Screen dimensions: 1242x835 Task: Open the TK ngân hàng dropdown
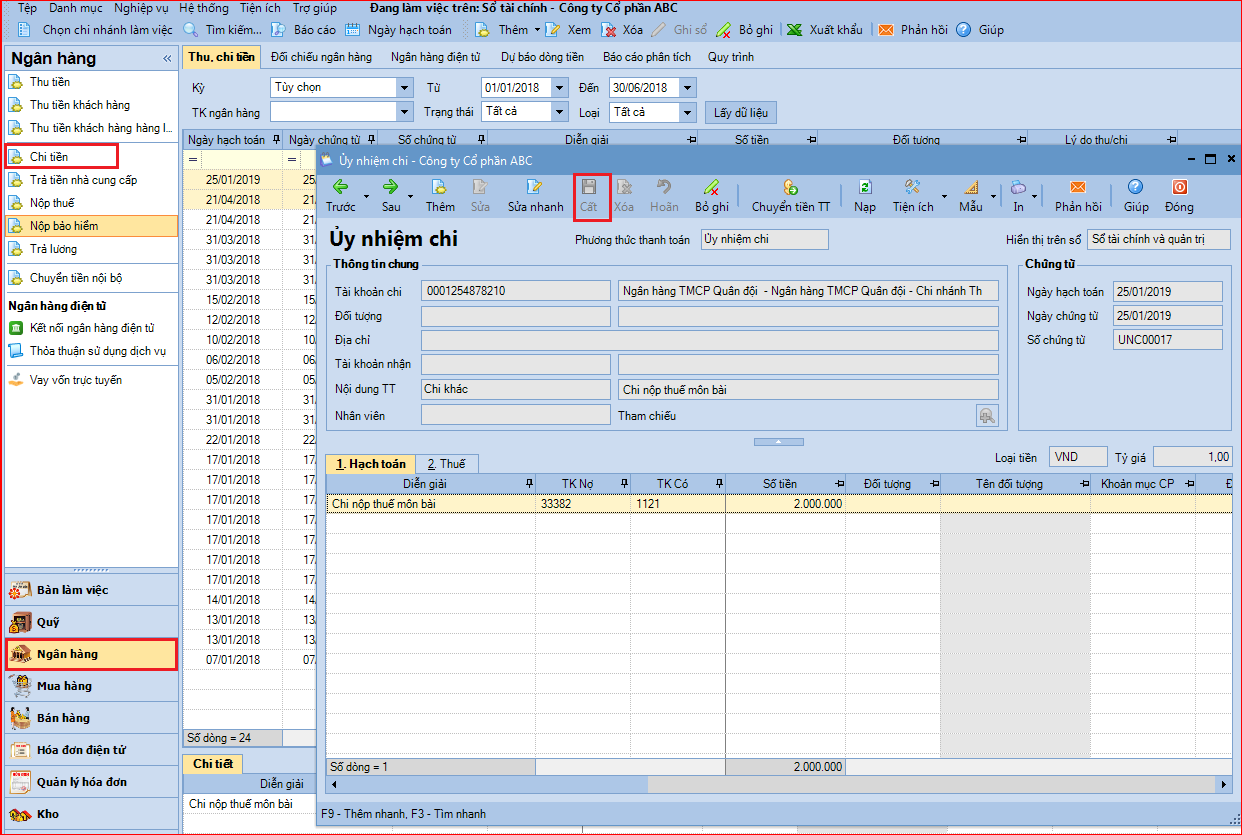tap(404, 112)
